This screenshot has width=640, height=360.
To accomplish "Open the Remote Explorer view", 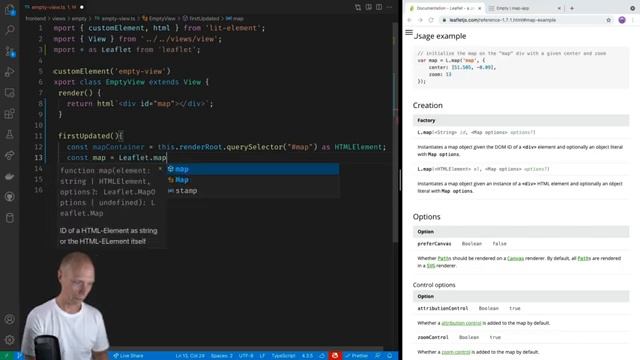I will tap(9, 93).
